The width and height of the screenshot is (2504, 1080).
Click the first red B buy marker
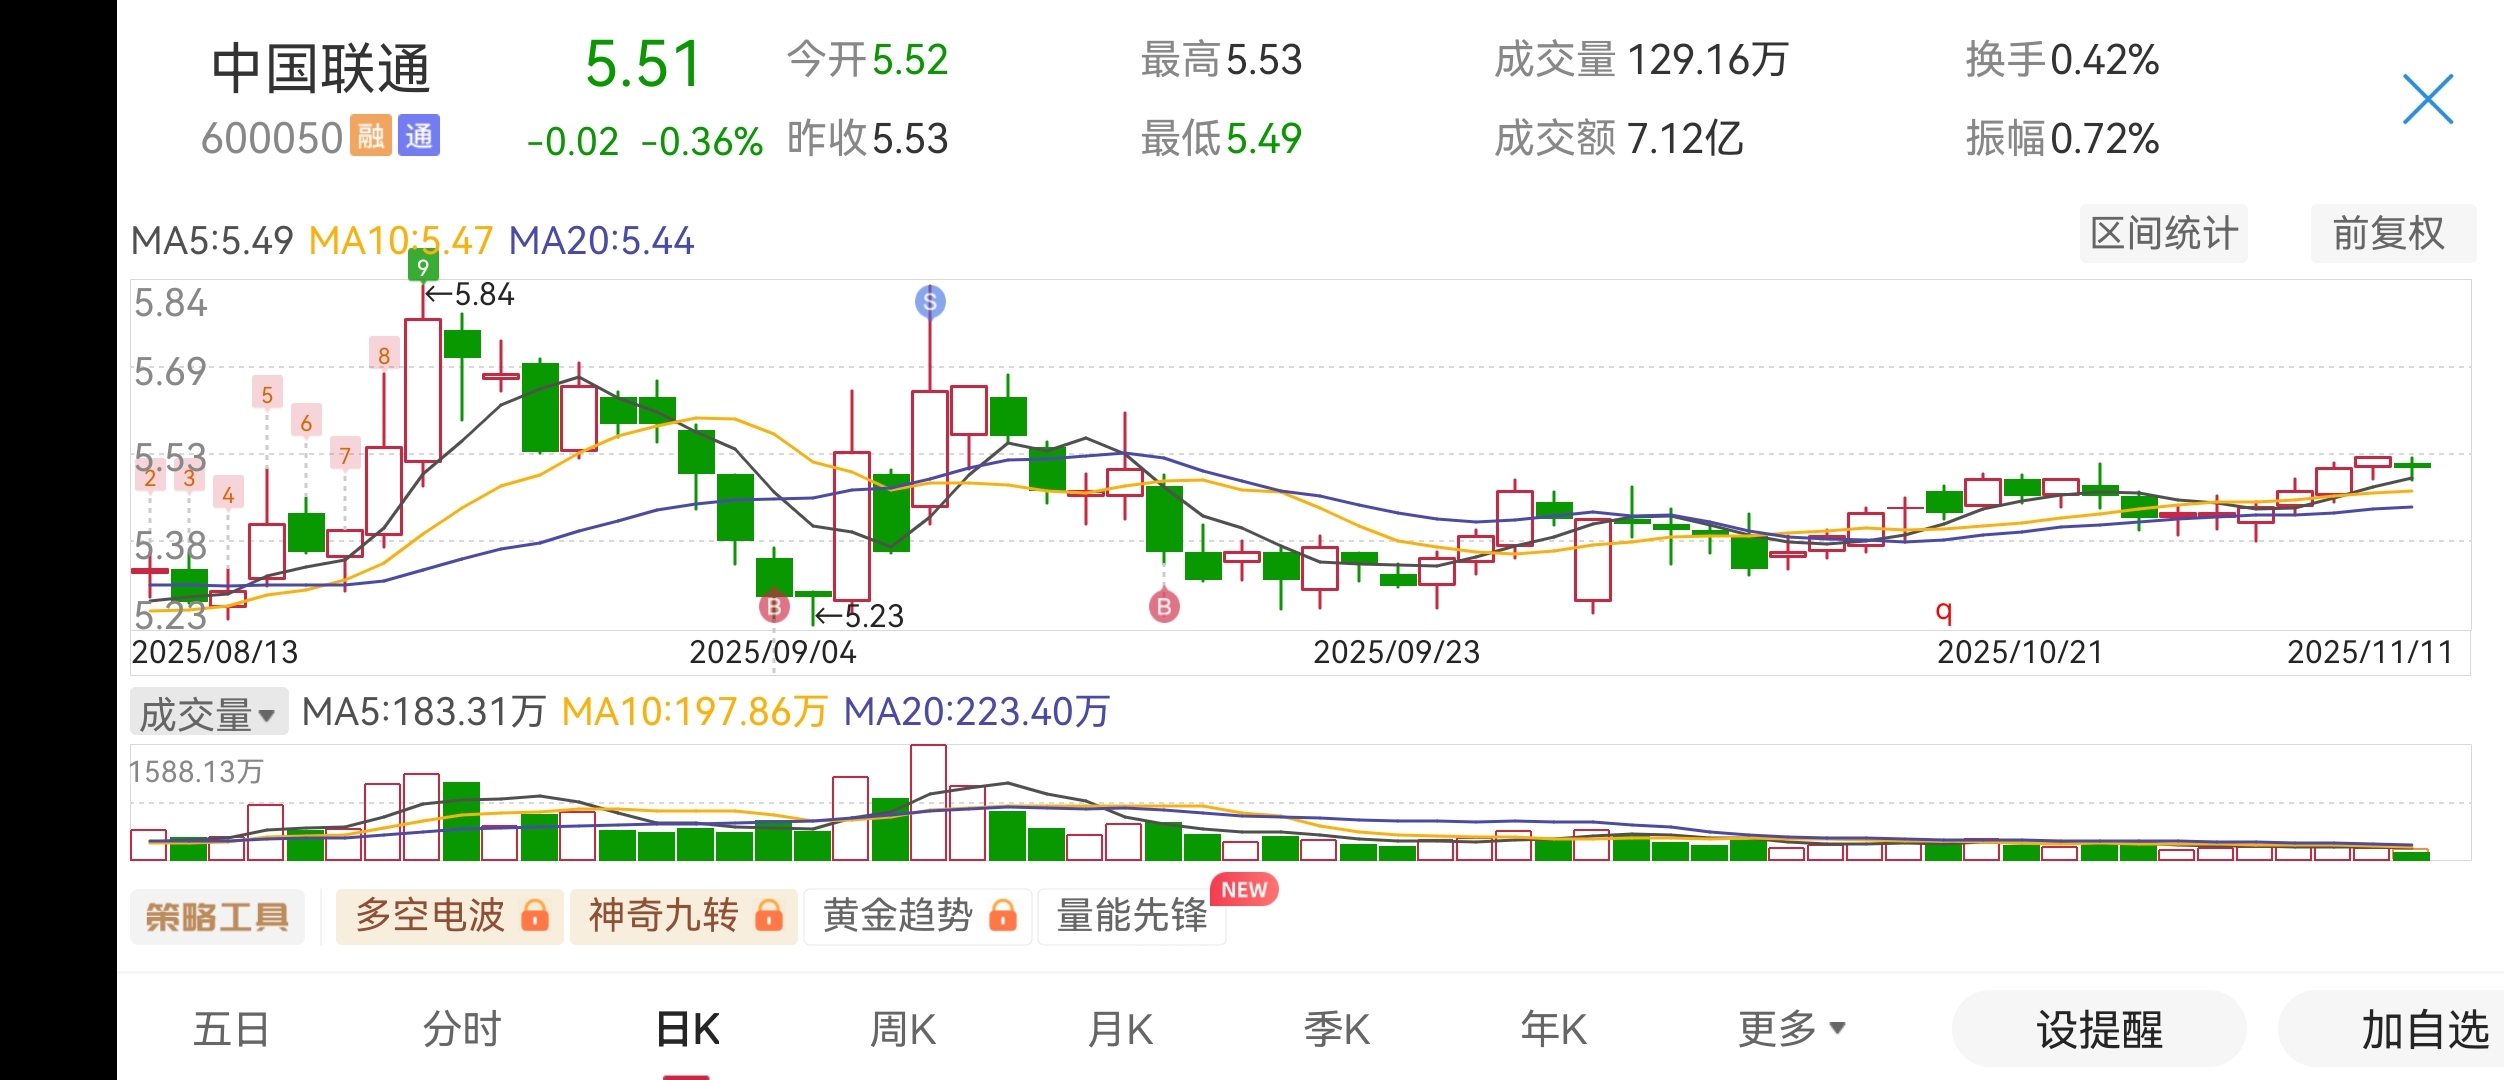(773, 606)
